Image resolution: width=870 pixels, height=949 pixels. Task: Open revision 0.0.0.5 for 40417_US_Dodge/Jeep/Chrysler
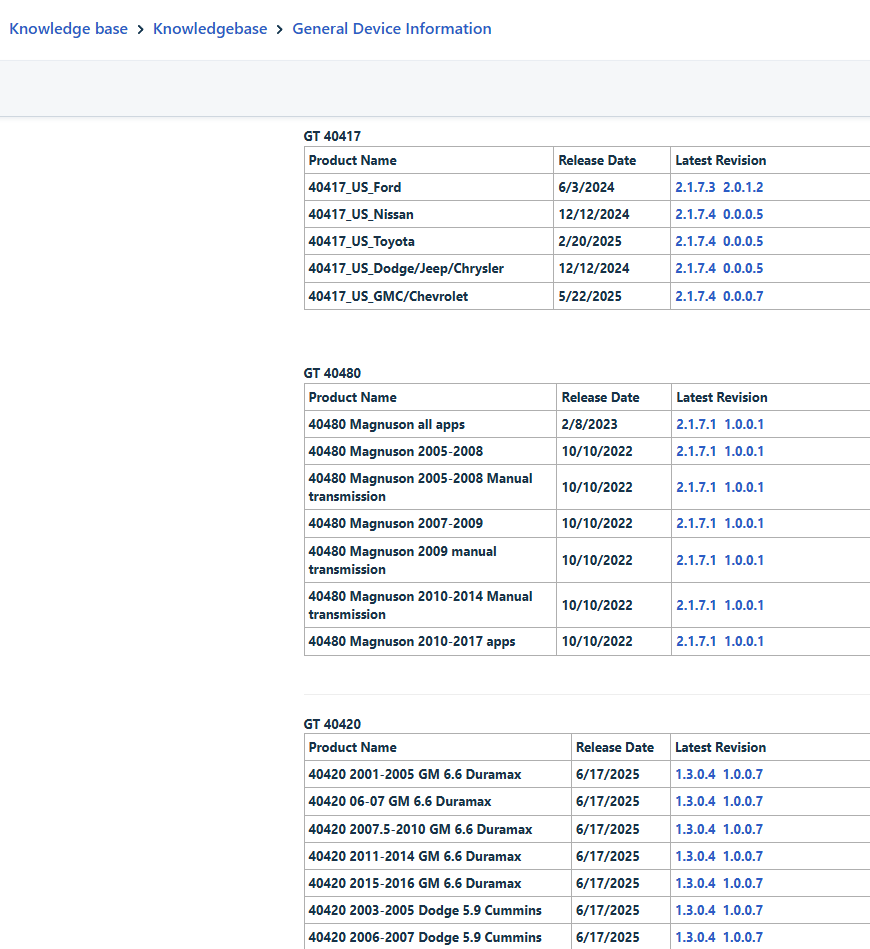pyautogui.click(x=743, y=268)
